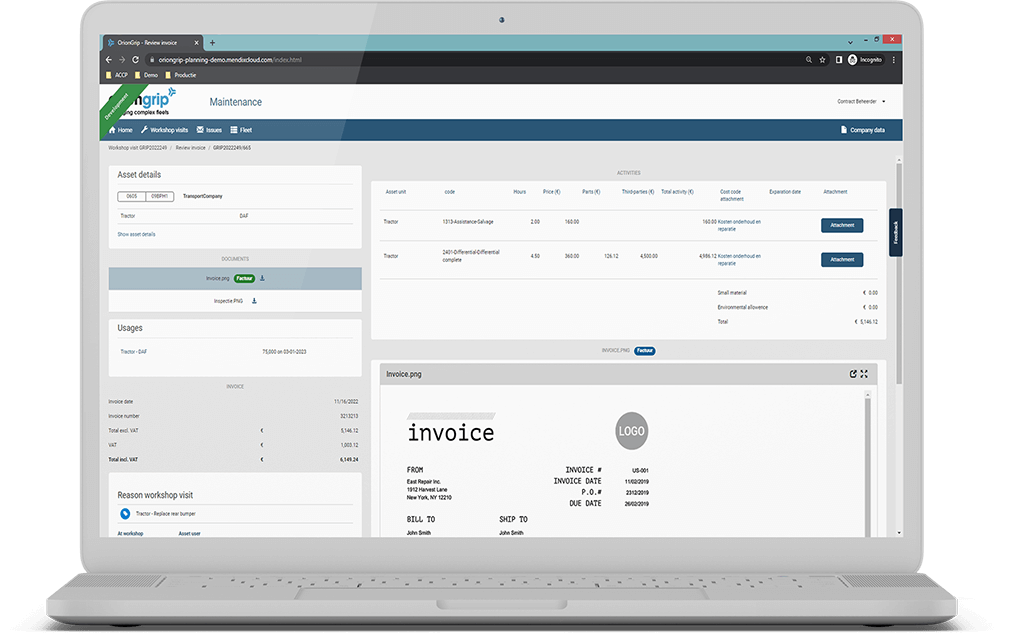
Task: Select the Home icon in navigation bar
Action: point(112,130)
